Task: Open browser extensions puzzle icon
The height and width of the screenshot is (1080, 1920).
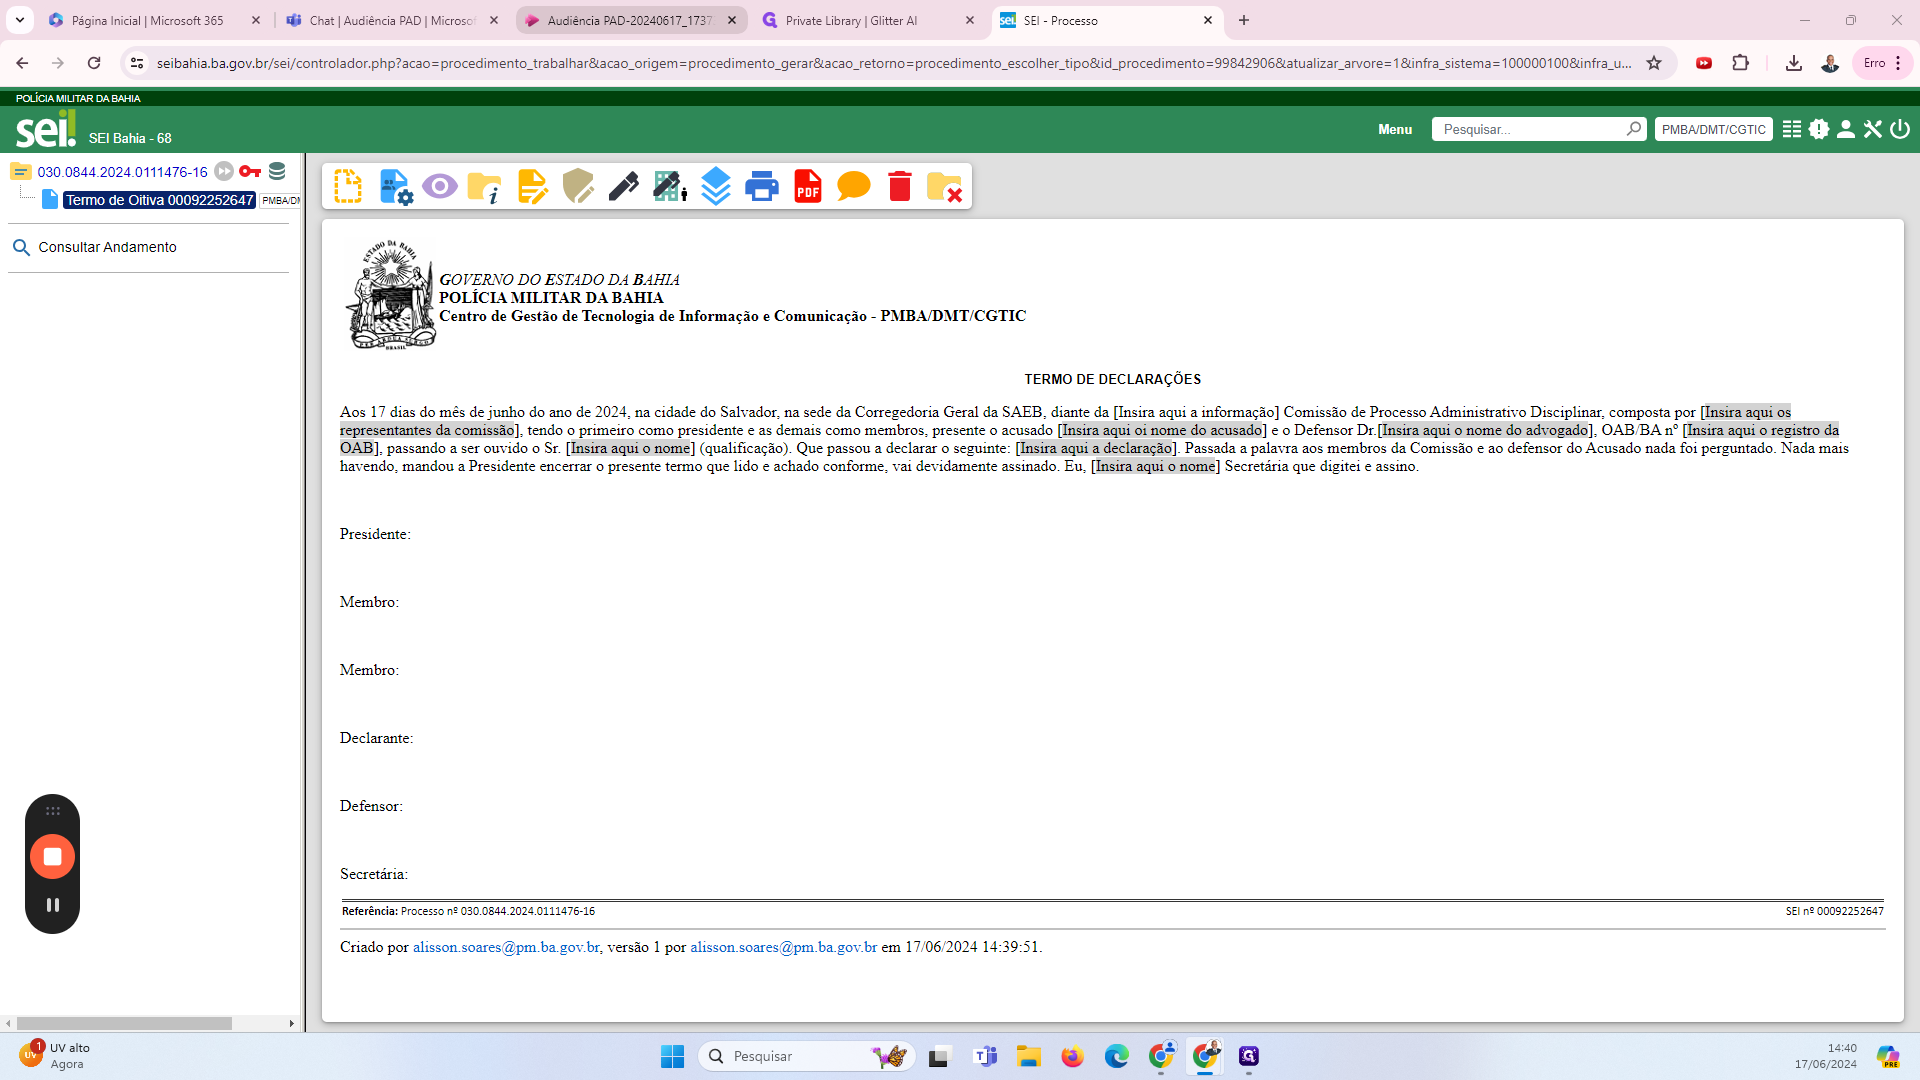Action: [x=1741, y=63]
